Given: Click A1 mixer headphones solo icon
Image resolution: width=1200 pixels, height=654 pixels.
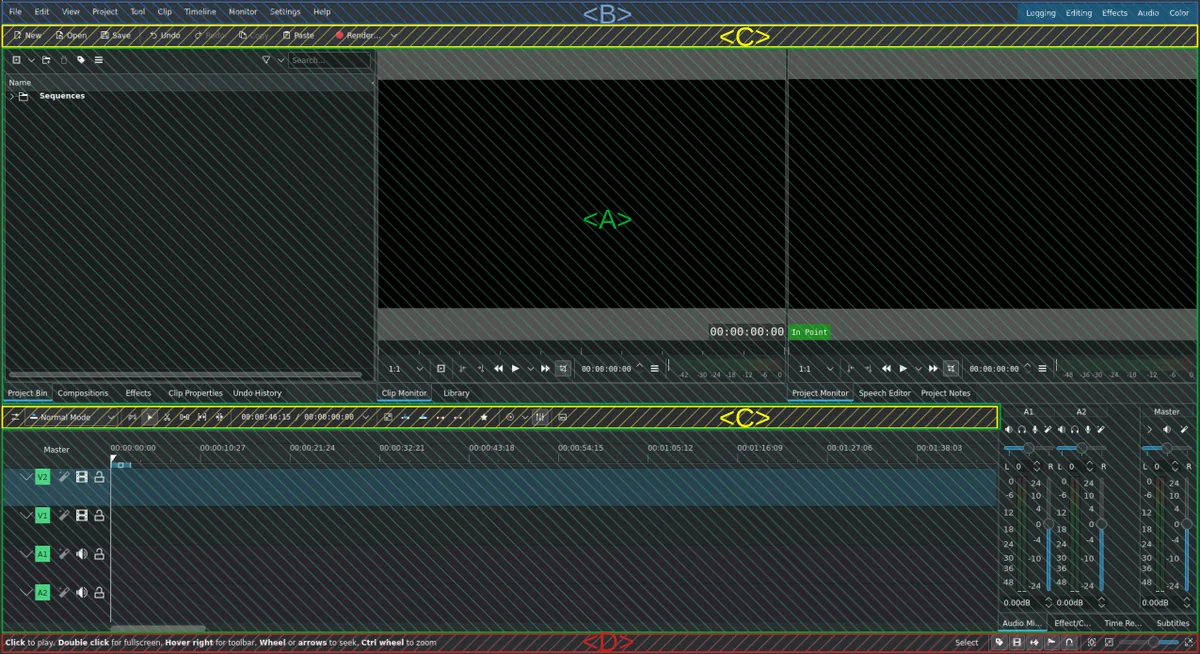Looking at the screenshot, I should click(x=1022, y=429).
